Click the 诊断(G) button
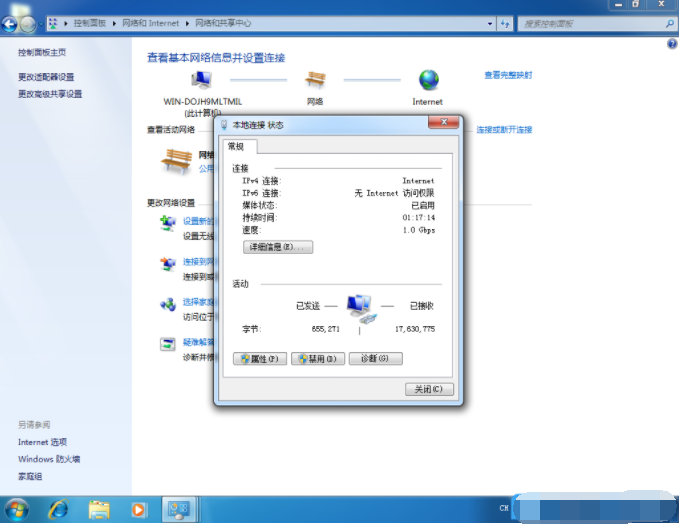The height and width of the screenshot is (524, 680). [376, 359]
